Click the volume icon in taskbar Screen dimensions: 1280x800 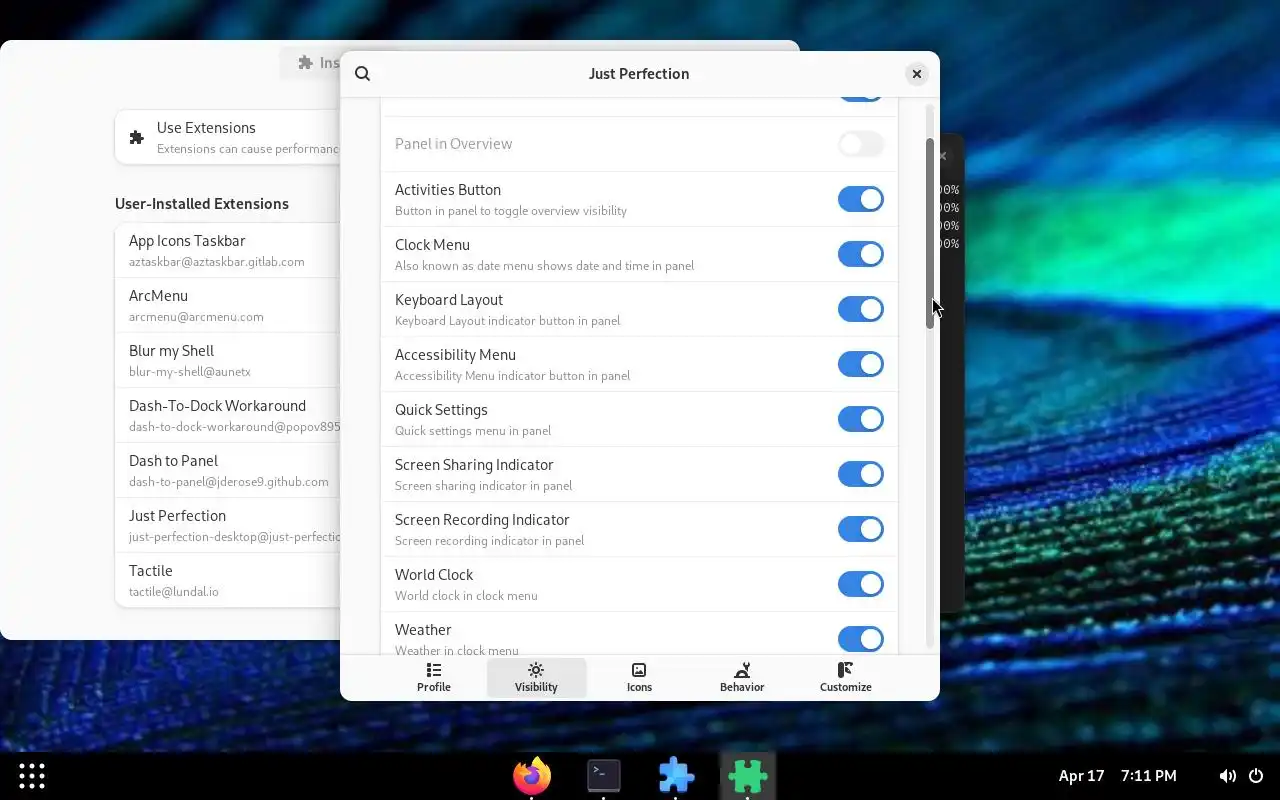click(1227, 776)
